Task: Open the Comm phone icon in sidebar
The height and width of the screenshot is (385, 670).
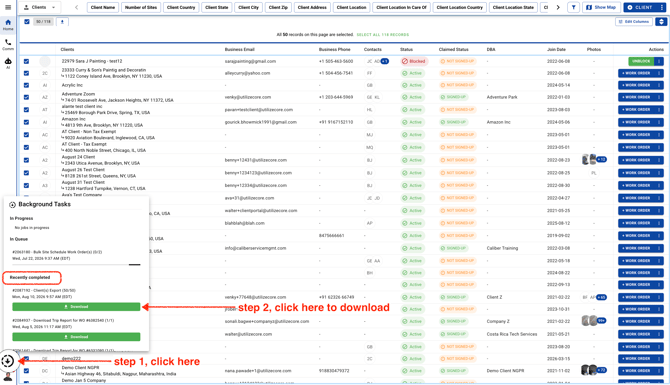Action: pos(8,44)
